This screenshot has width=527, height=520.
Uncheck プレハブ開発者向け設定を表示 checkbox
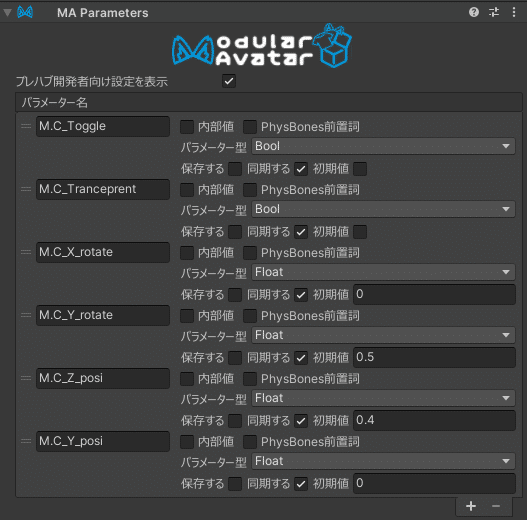[229, 81]
